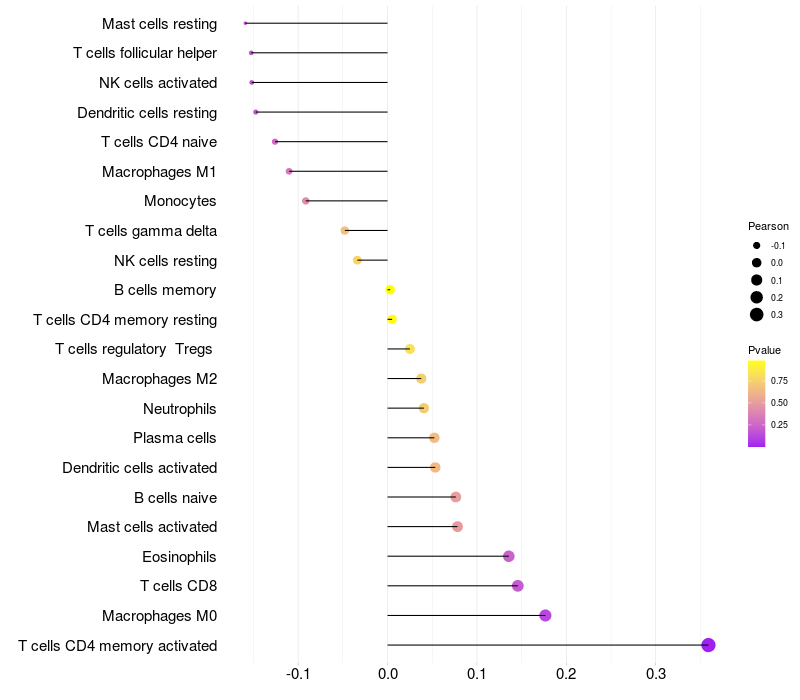Click the Pvalue color gradient bar

click(756, 403)
